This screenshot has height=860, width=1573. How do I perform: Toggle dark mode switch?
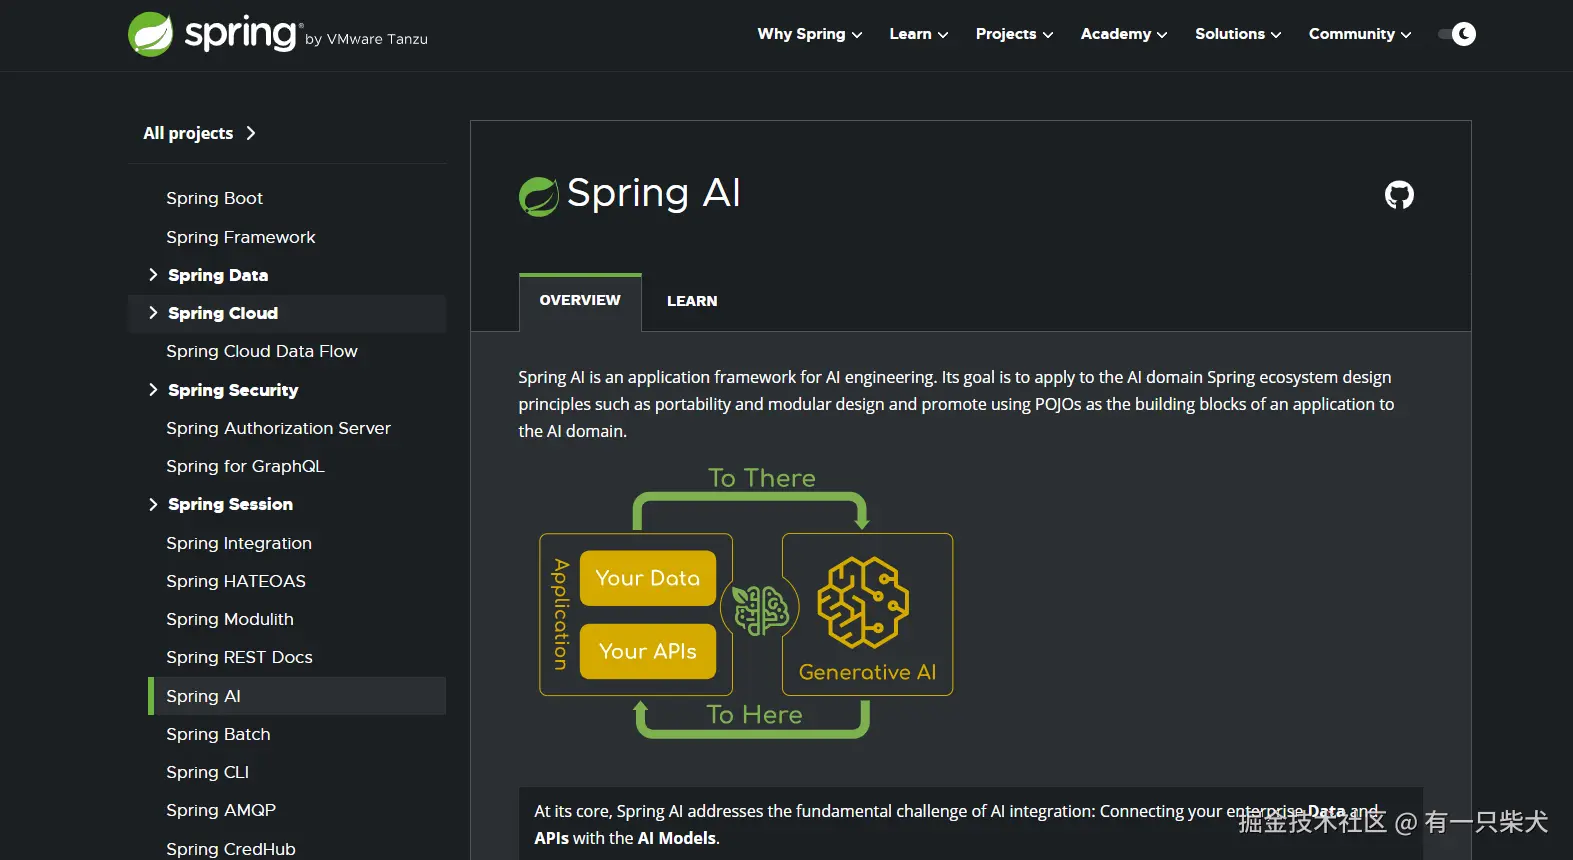point(1457,34)
